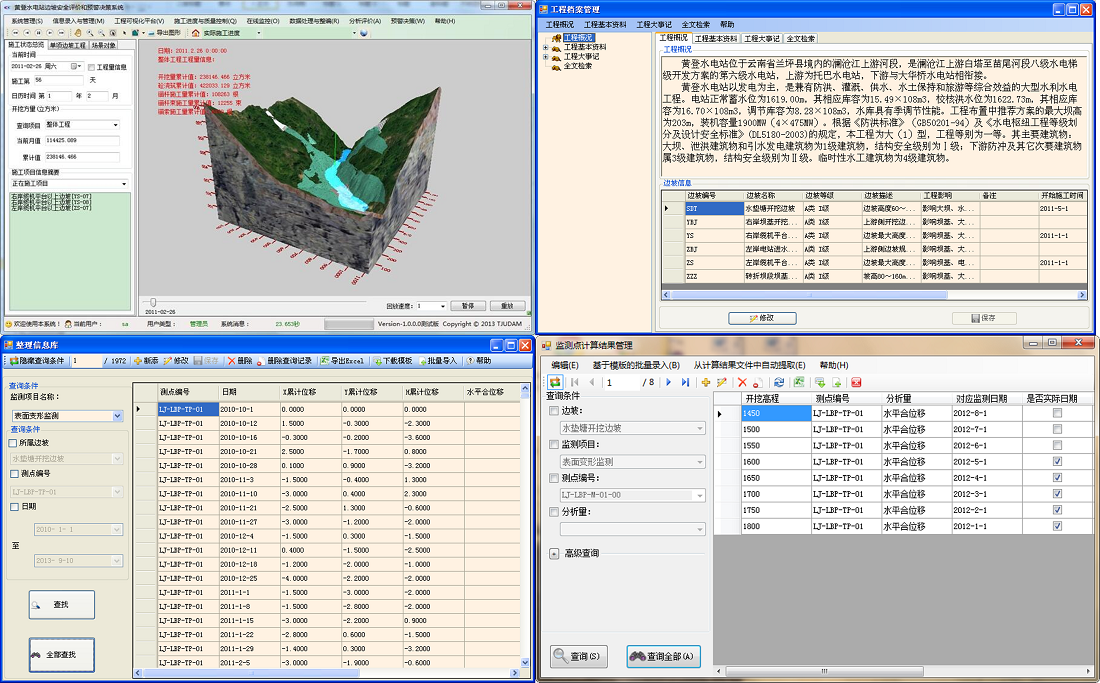Click pencil edit icon in 监测点计算结果管理 toolbar
Image resolution: width=1100 pixels, height=683 pixels.
pos(721,382)
